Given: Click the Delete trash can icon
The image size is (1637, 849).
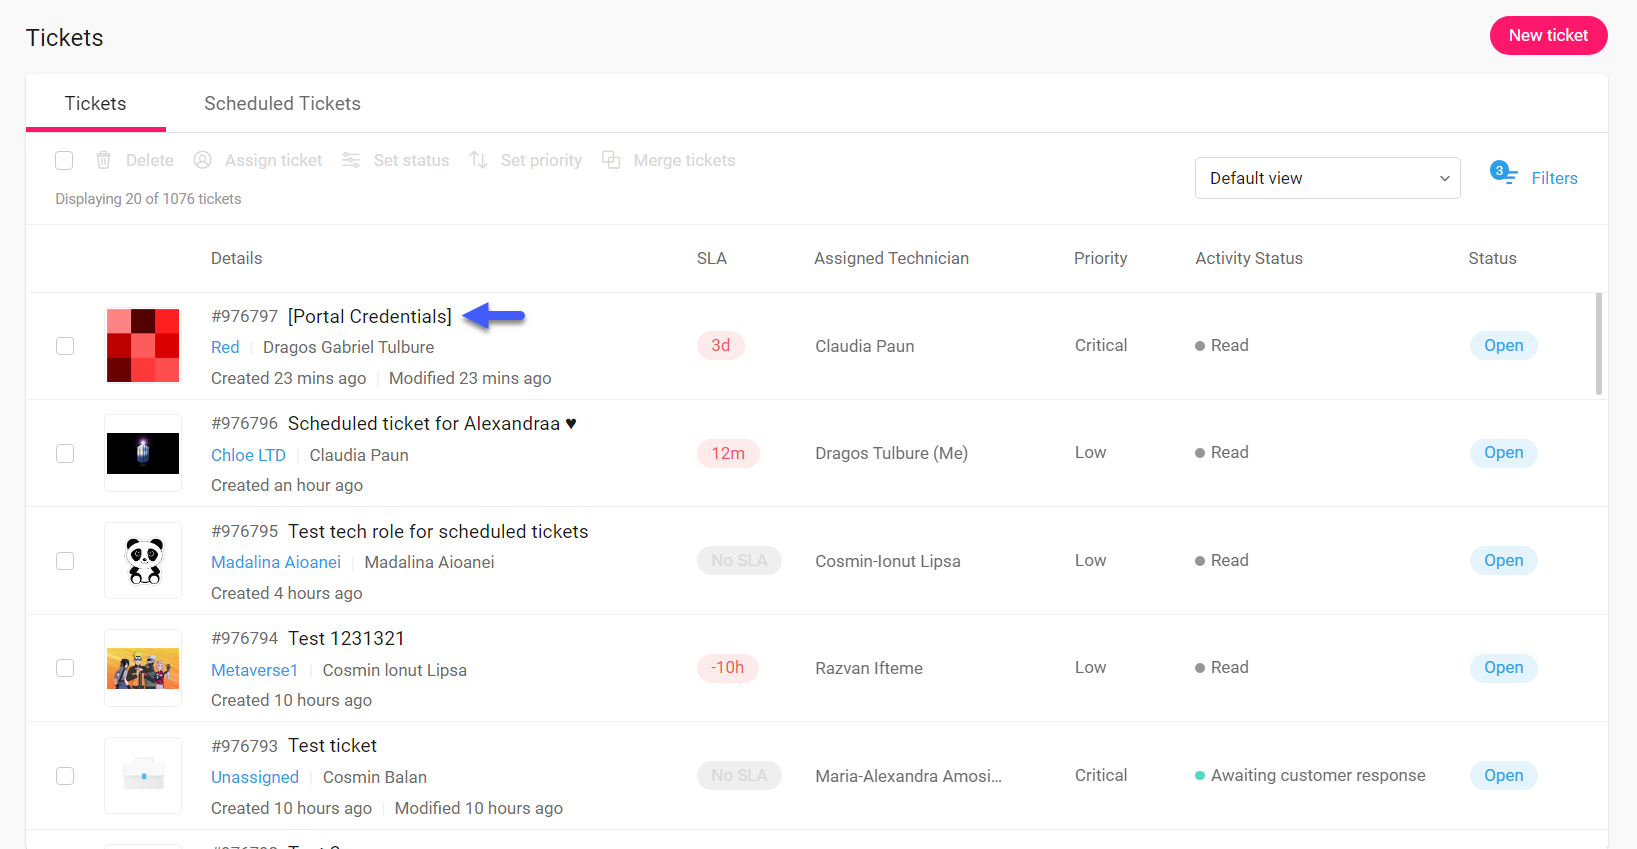Looking at the screenshot, I should 103,160.
